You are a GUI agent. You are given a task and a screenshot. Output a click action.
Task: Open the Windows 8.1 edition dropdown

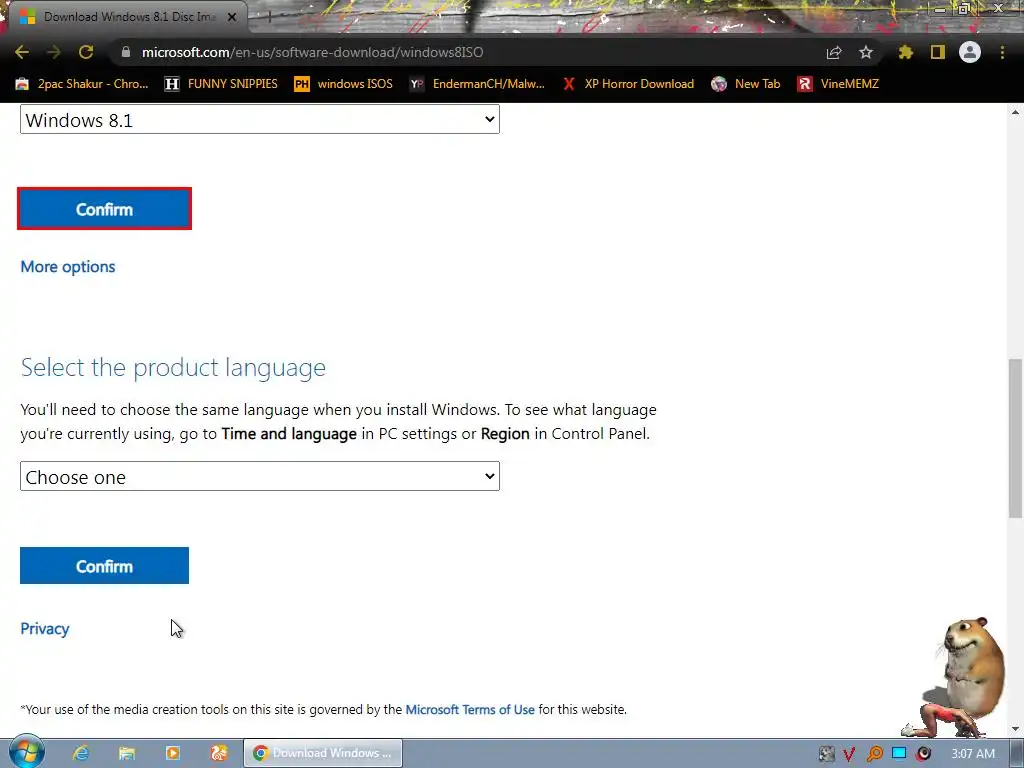point(260,120)
